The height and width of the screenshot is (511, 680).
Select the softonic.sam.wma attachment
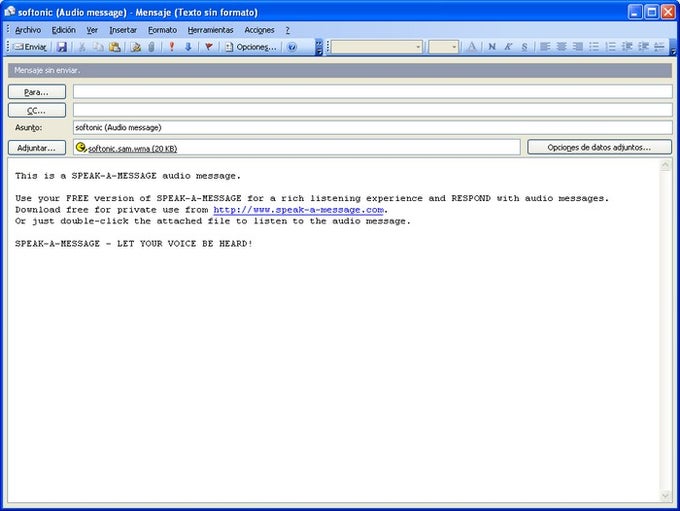pos(132,148)
